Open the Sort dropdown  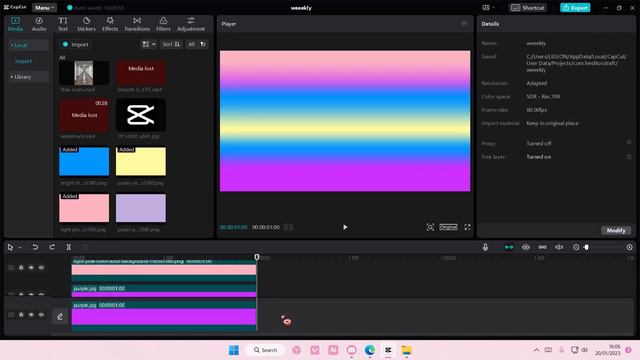[171, 44]
